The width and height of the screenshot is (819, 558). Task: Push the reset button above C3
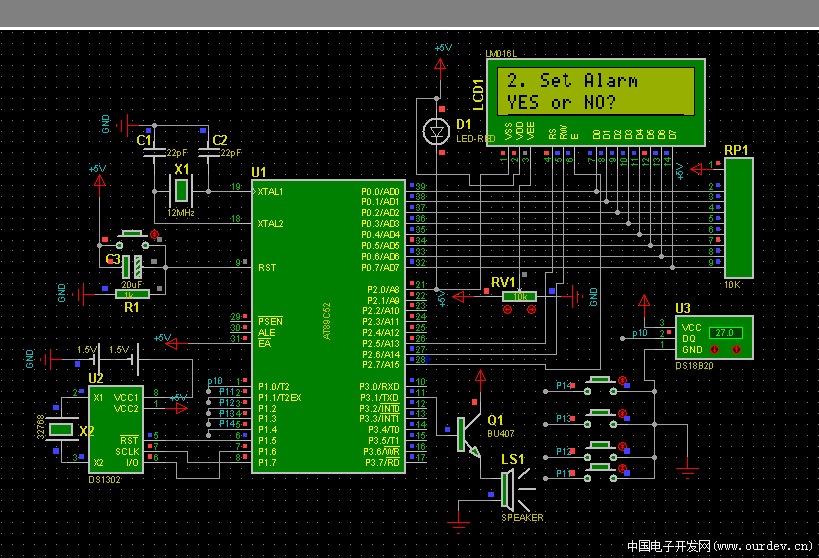(x=132, y=234)
